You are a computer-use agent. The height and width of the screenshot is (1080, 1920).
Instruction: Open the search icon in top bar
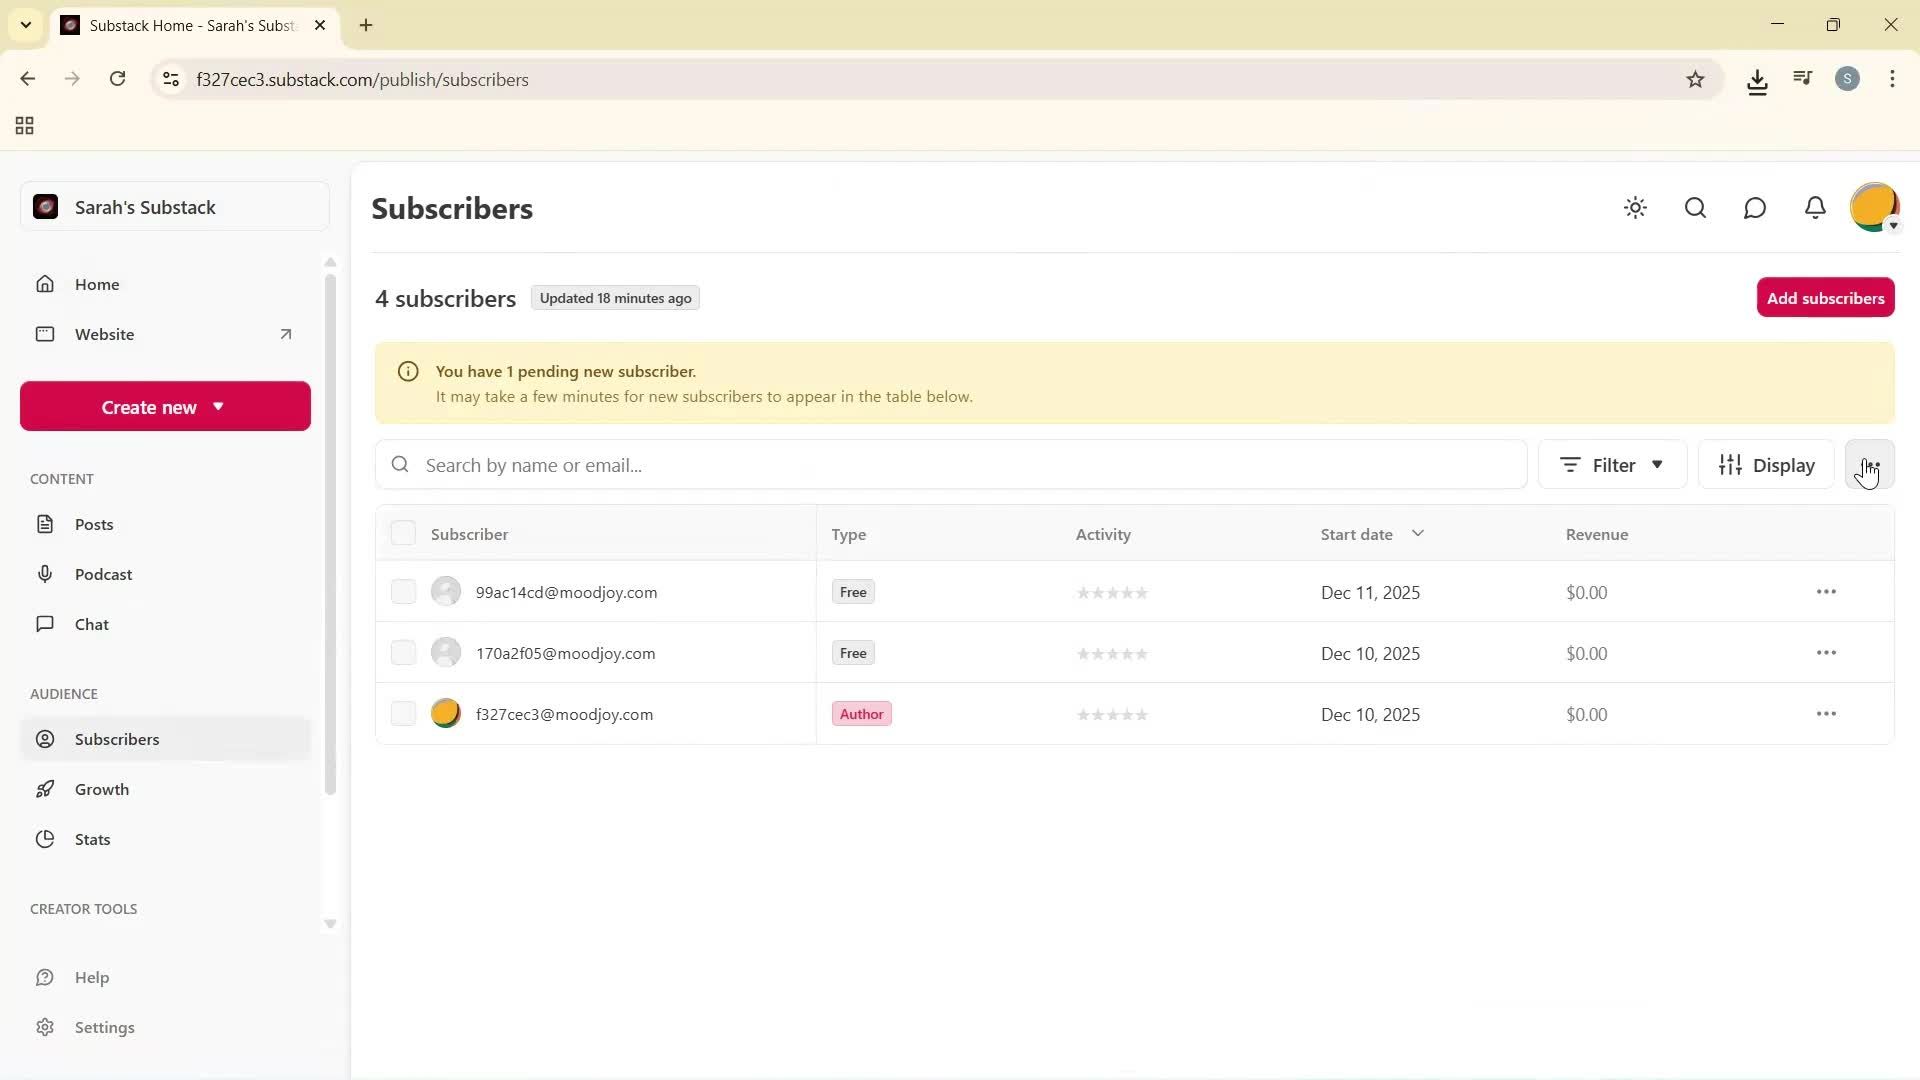click(1695, 208)
